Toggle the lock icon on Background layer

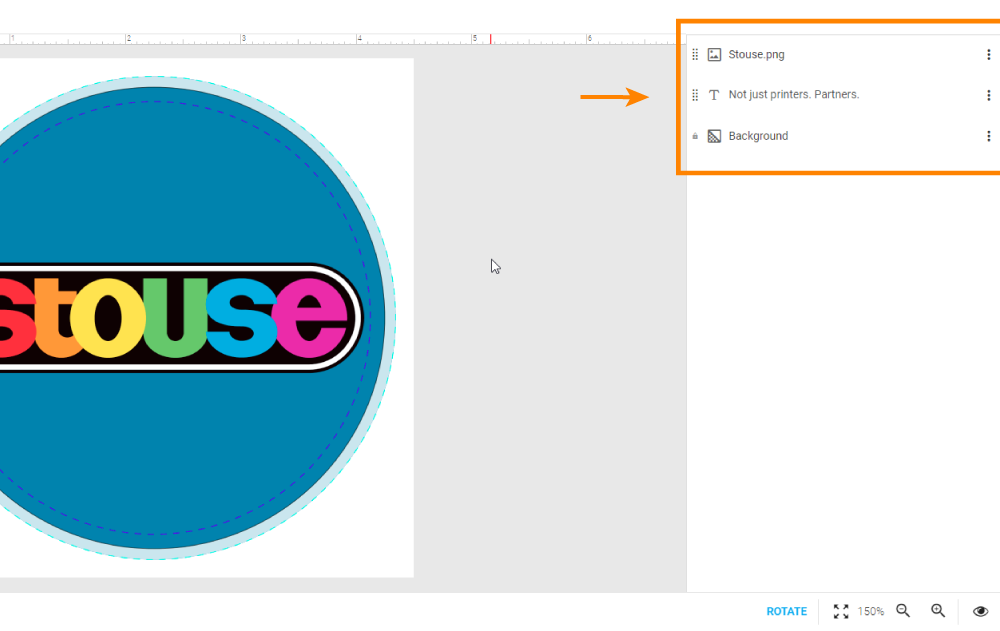(695, 136)
